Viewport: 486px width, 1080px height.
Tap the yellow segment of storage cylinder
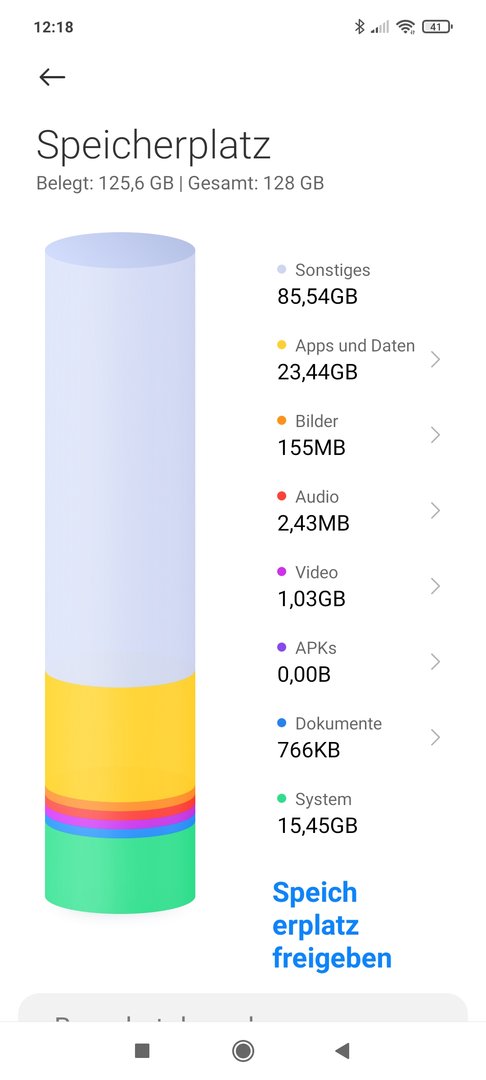coord(120,731)
